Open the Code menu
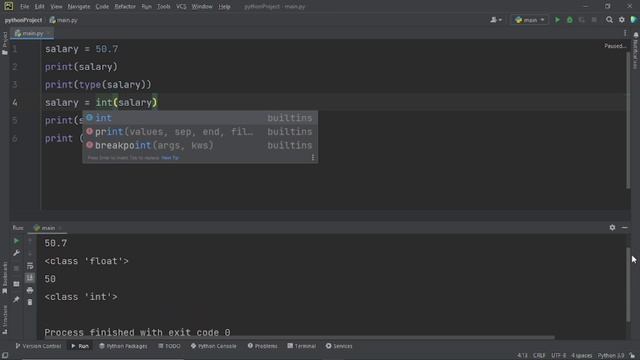This screenshot has width=640, height=360. [x=102, y=7]
